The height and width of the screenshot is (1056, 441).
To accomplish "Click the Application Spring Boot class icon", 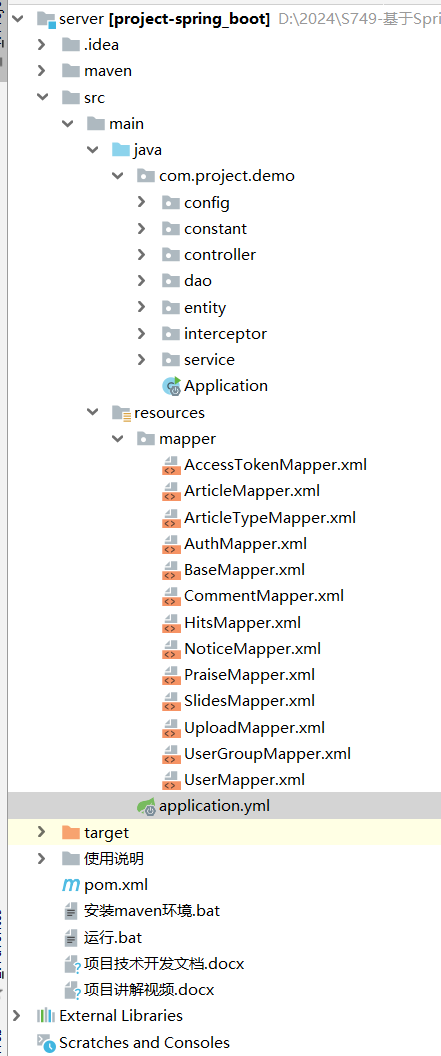I will click(x=172, y=386).
